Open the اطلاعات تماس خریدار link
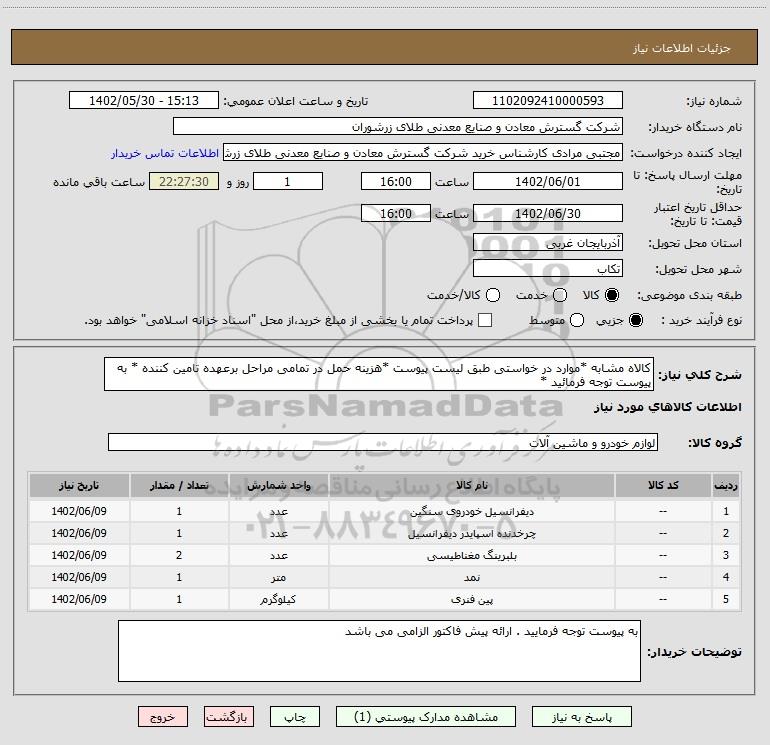This screenshot has height=745, width=770. [165, 153]
